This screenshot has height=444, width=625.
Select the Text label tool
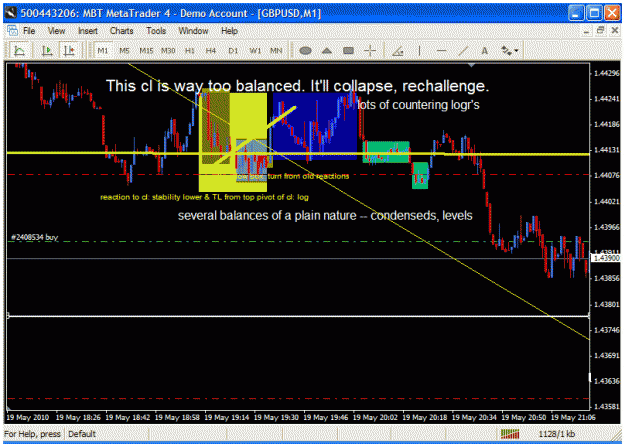(485, 51)
